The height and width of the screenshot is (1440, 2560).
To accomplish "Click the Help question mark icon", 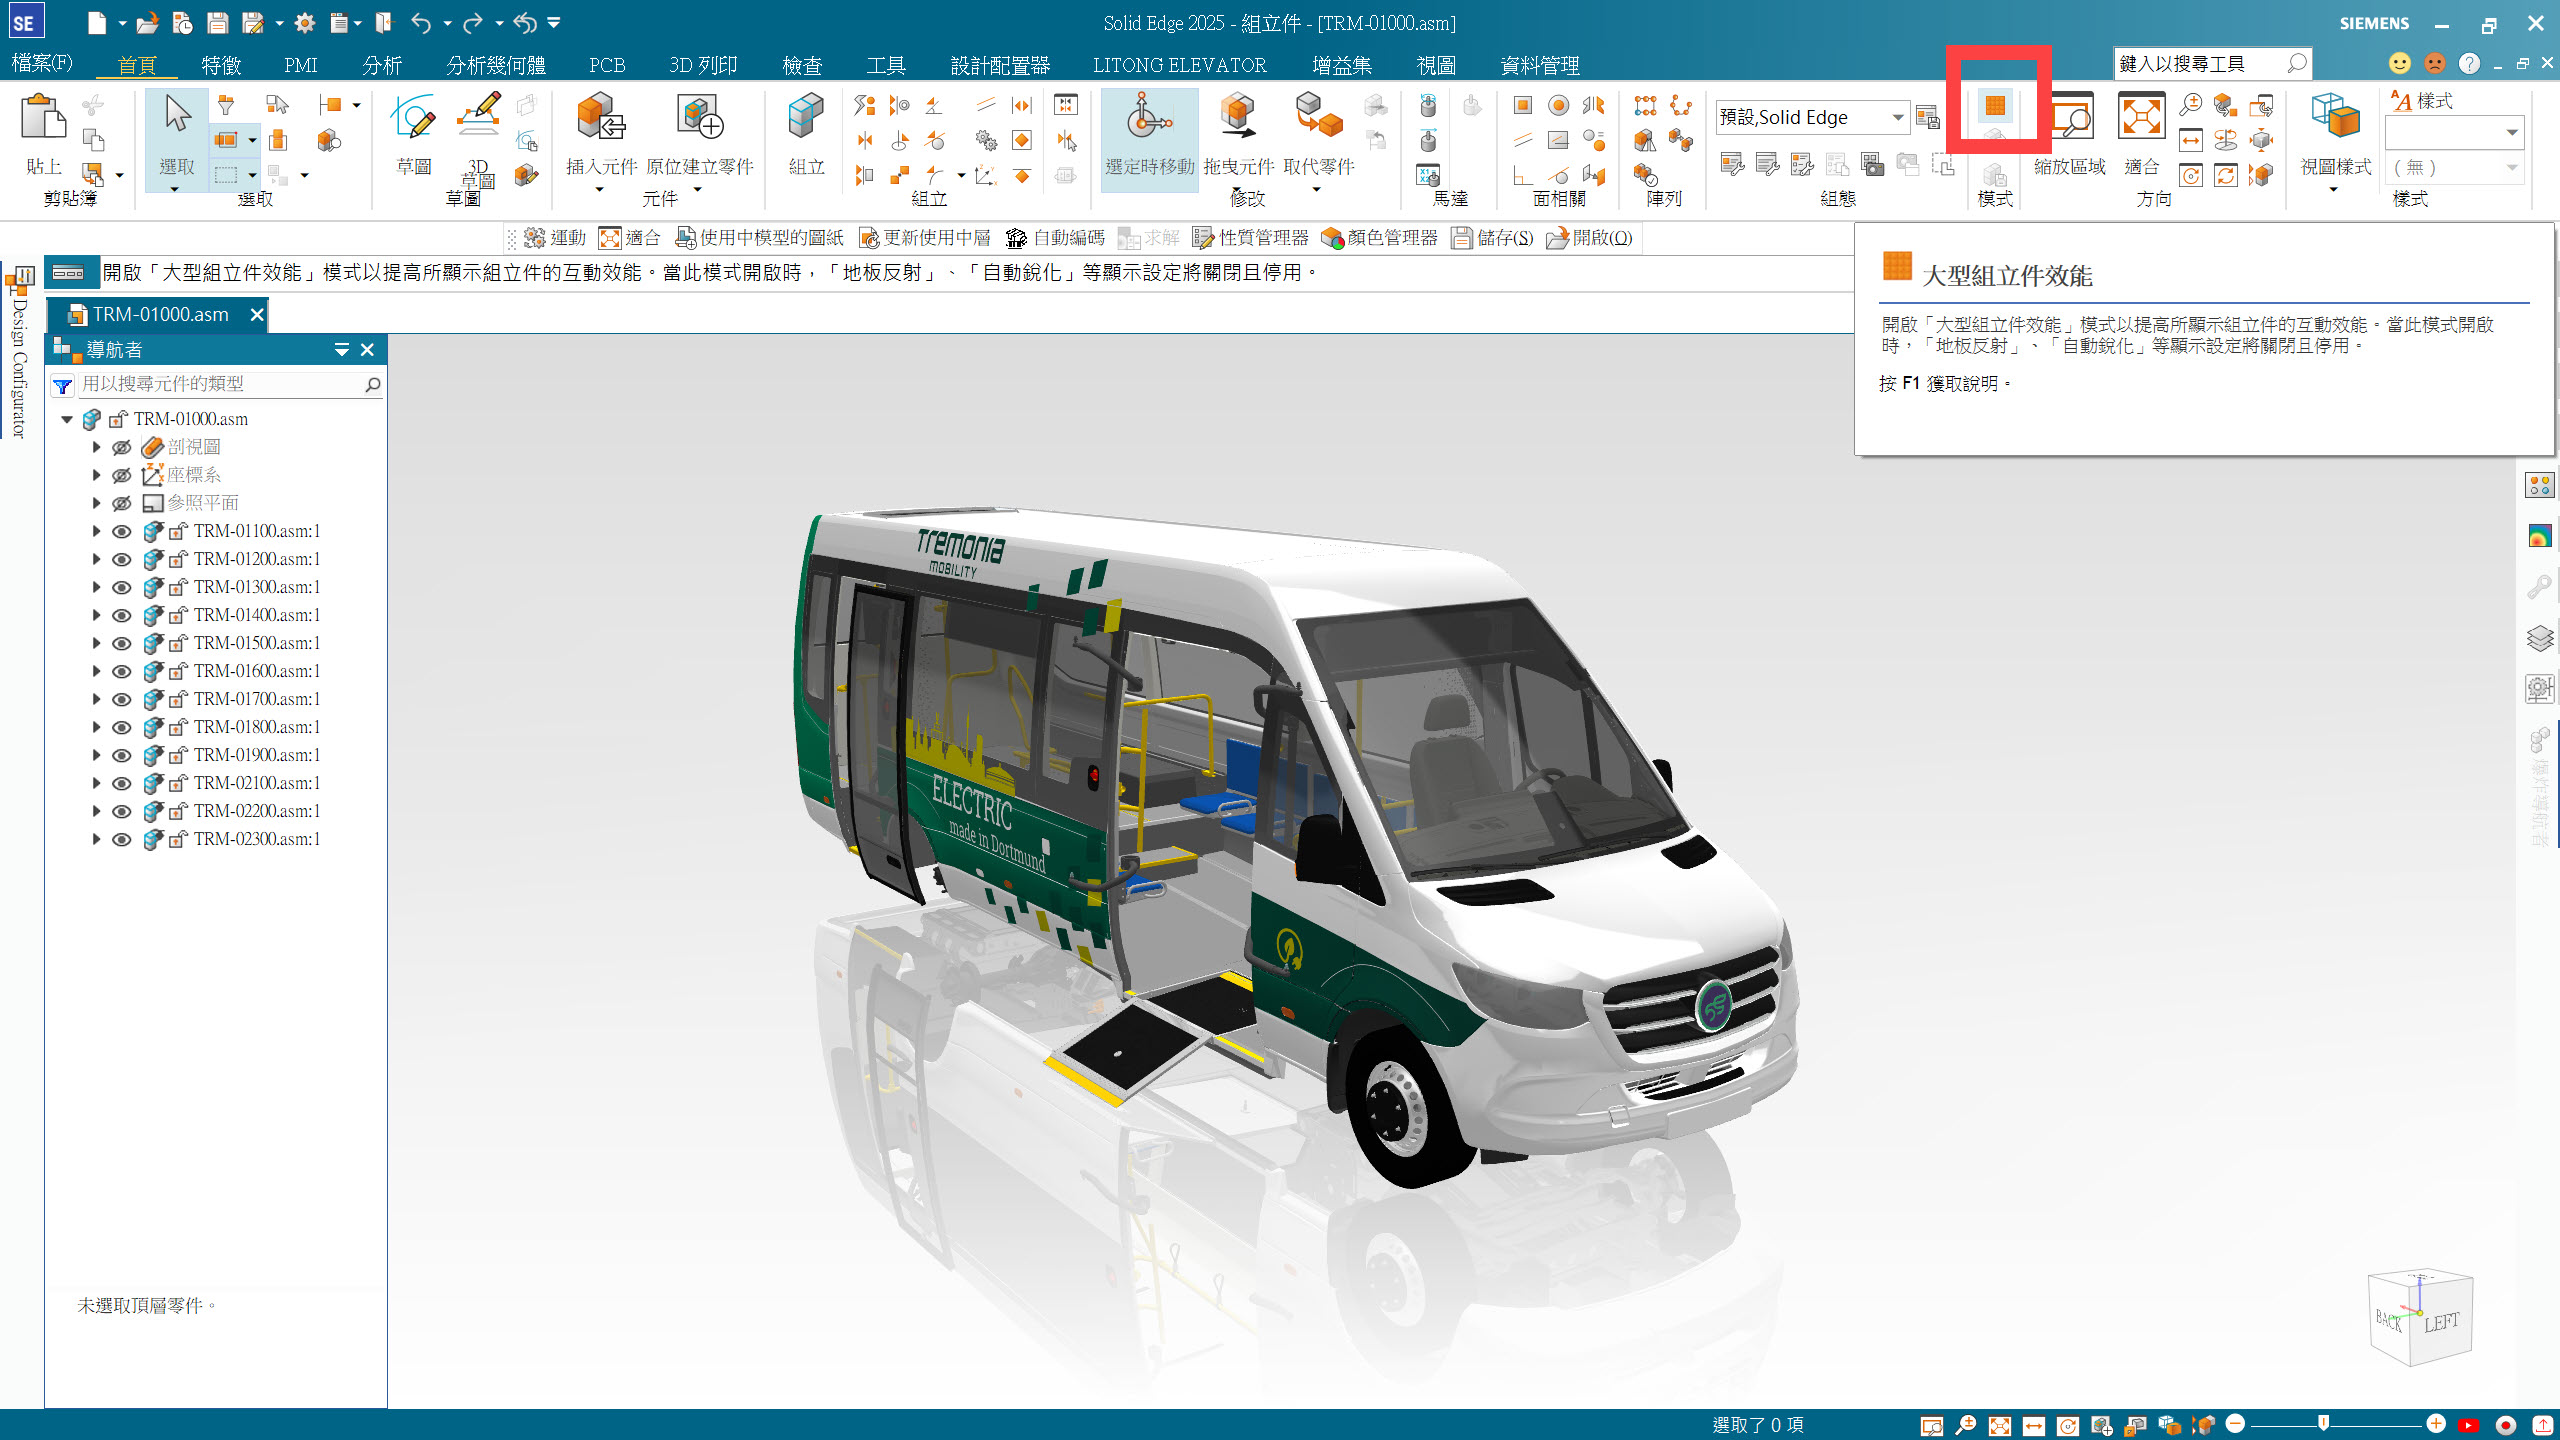I will 2469,63.
